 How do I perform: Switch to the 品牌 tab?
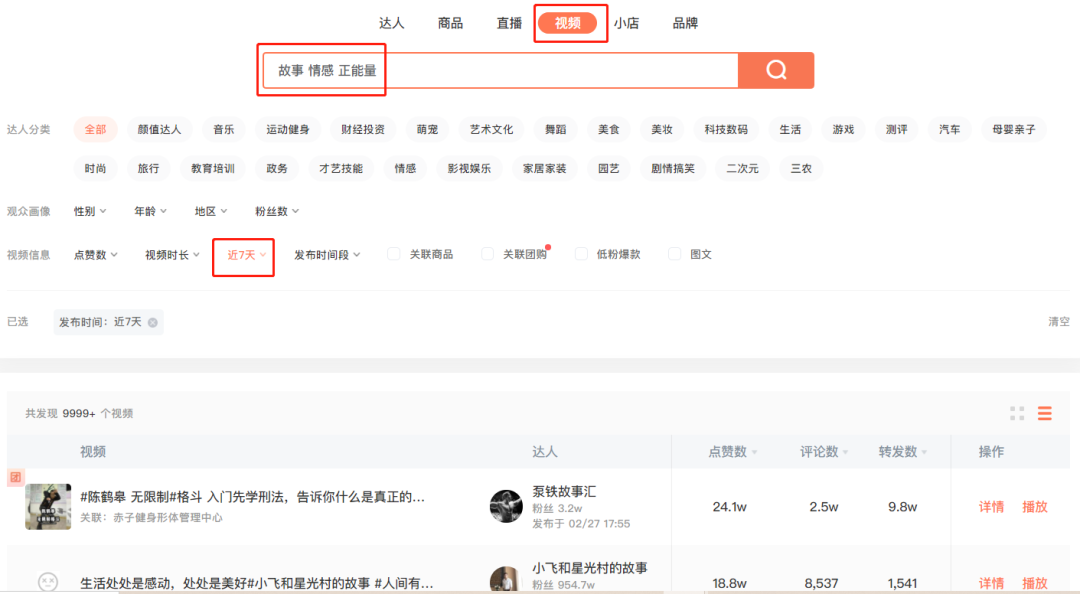point(685,23)
